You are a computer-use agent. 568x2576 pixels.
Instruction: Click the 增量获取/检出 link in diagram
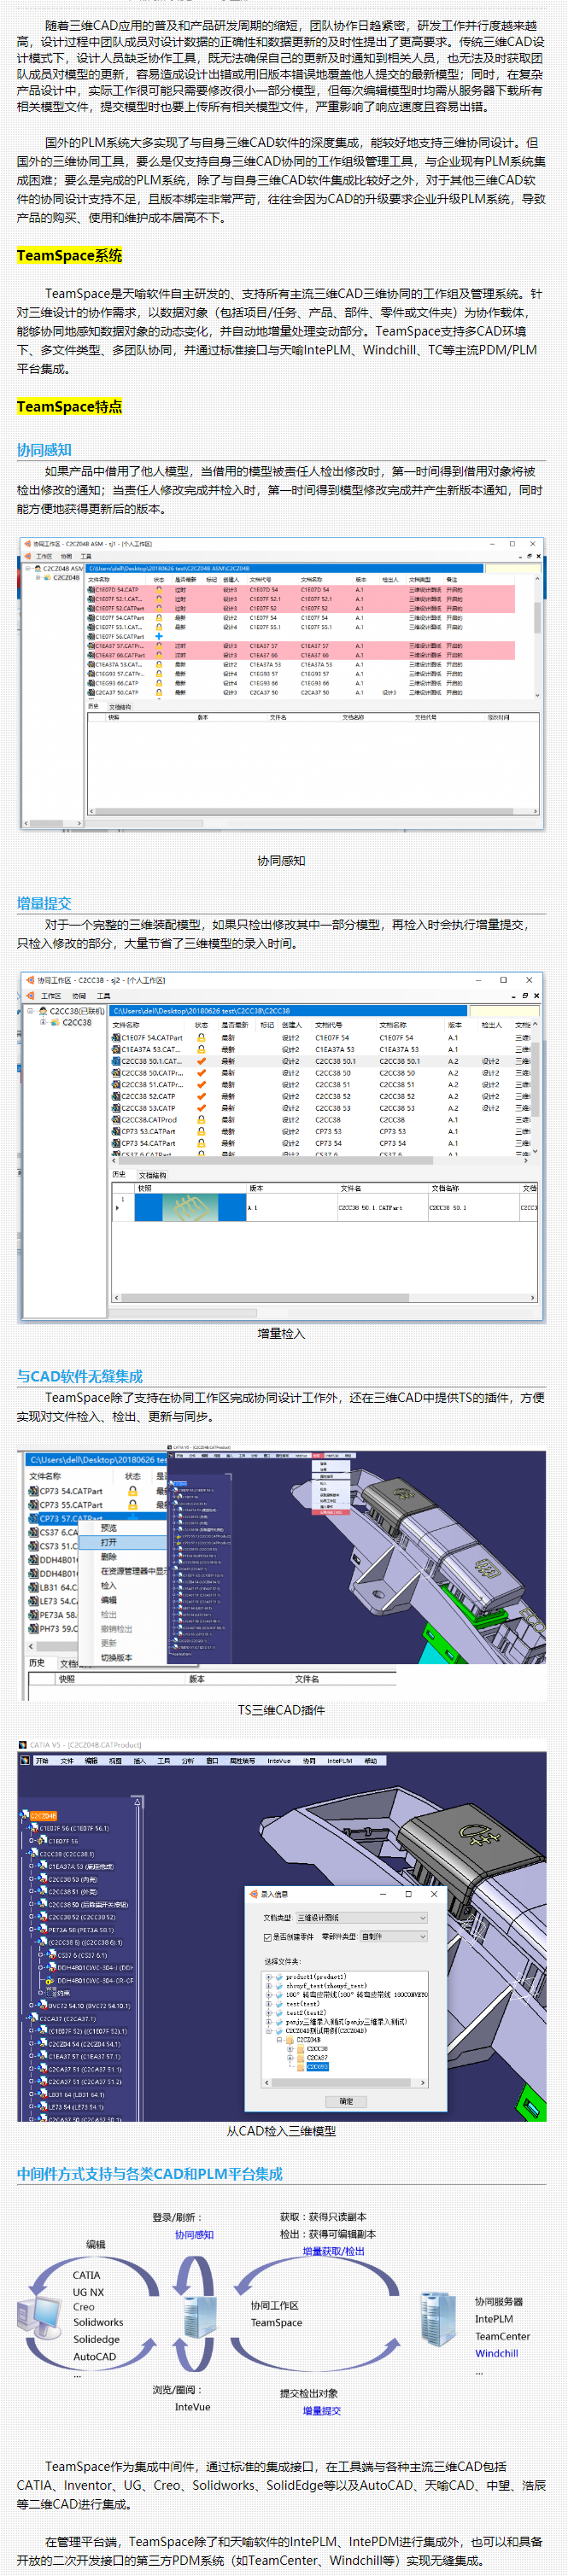click(334, 2251)
